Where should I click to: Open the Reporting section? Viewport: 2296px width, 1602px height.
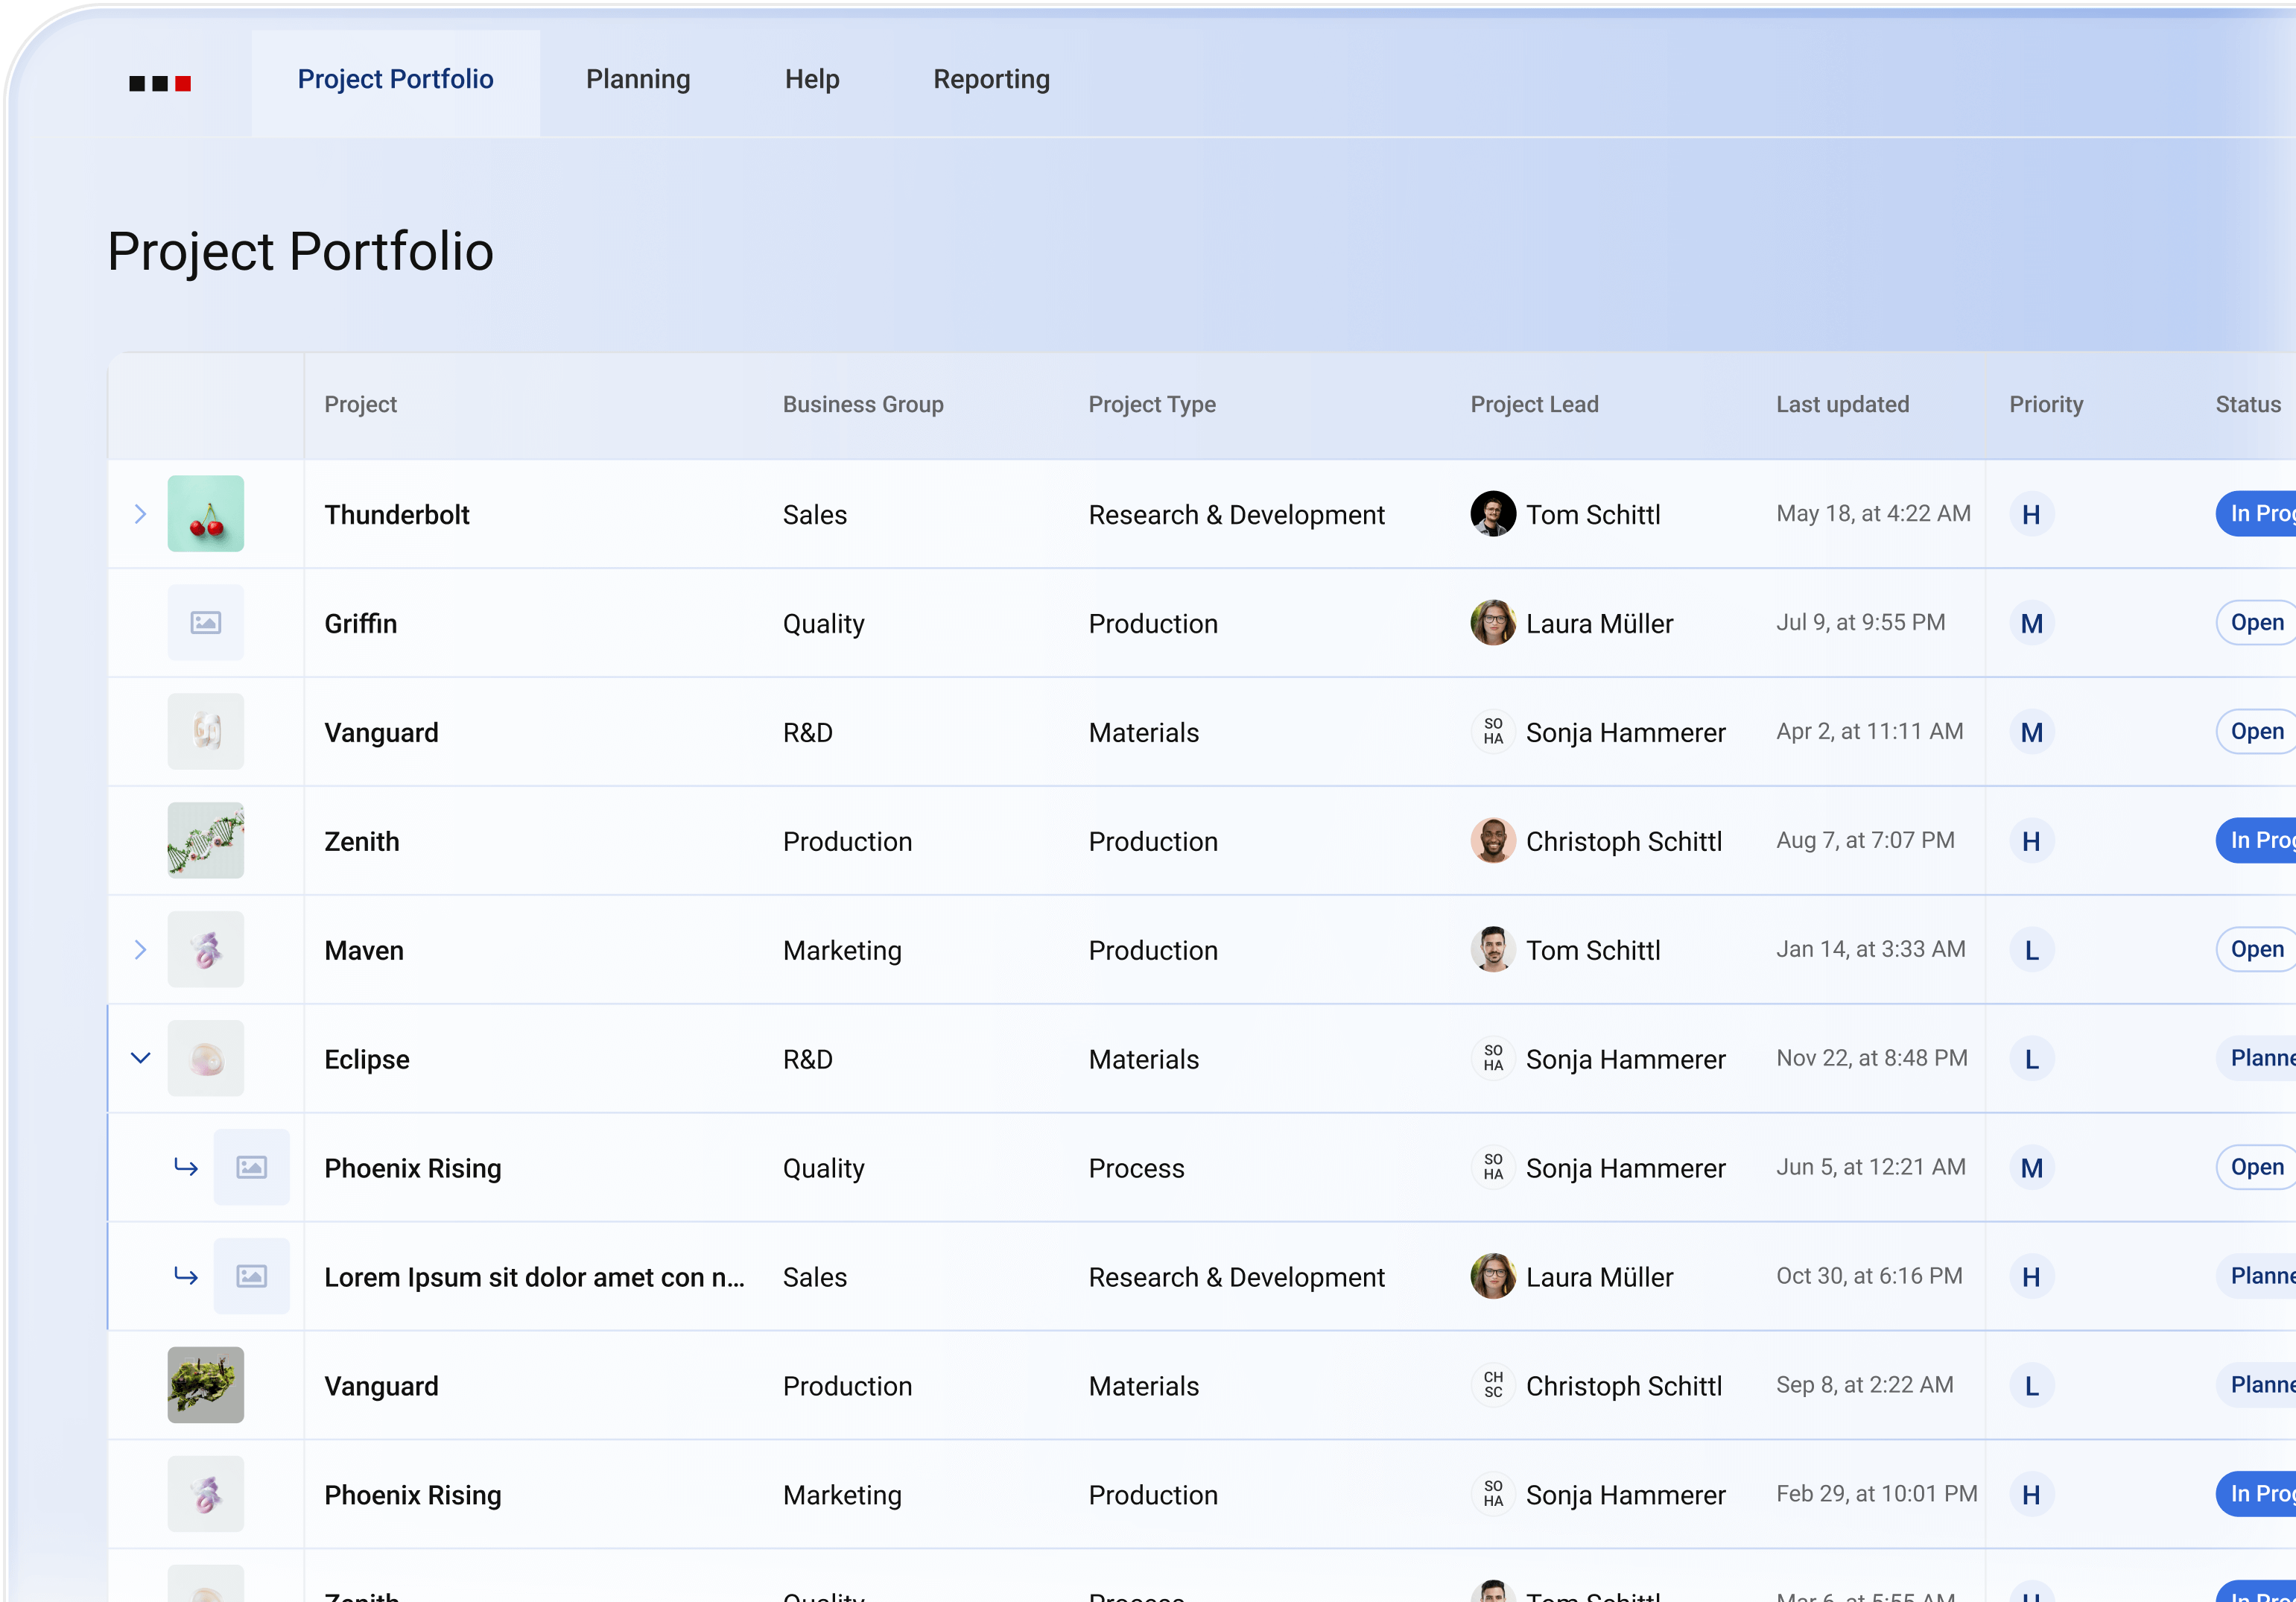991,79
